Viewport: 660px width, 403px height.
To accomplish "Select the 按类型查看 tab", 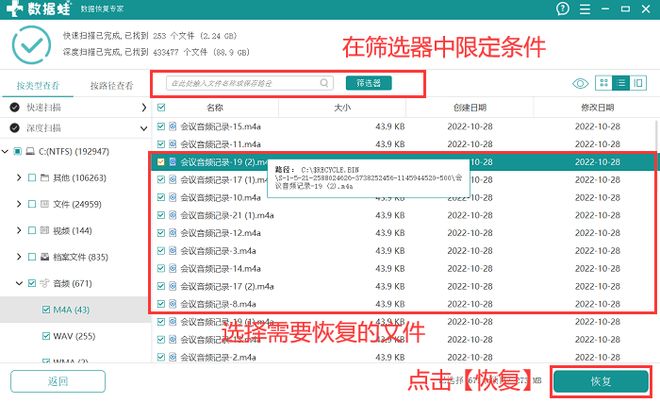I will pos(37,85).
